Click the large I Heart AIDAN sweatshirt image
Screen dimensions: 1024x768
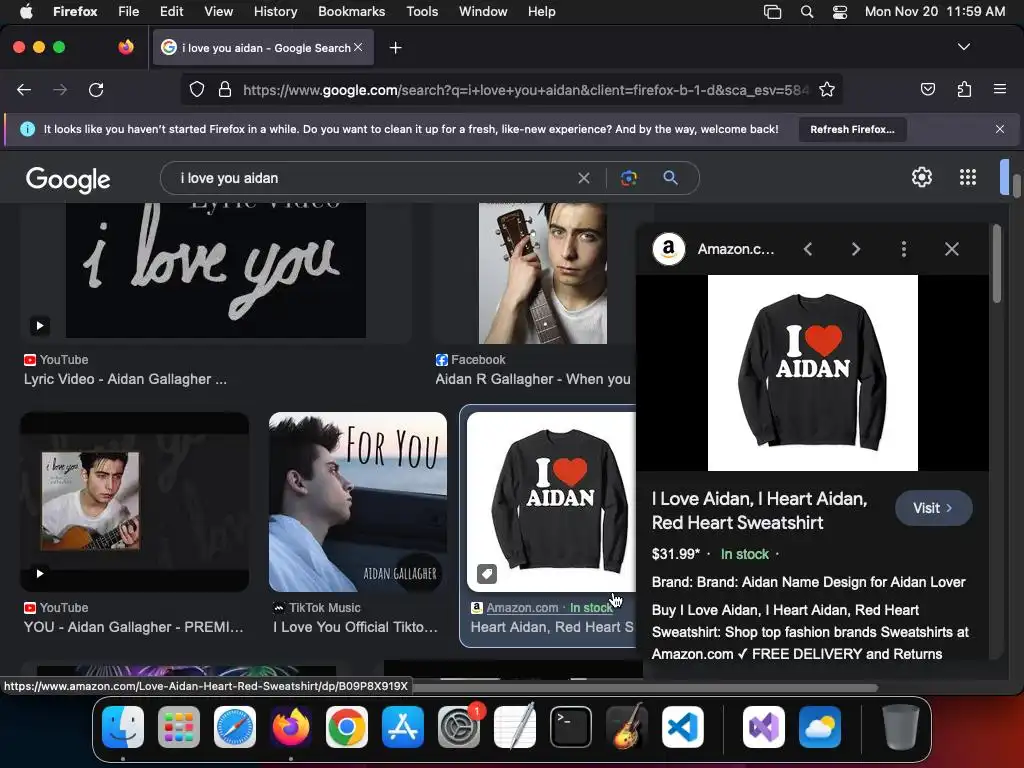(812, 372)
